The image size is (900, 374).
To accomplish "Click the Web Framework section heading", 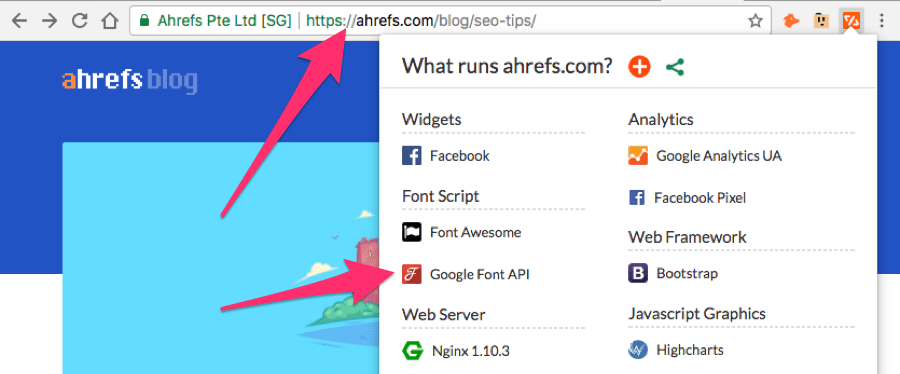I will pyautogui.click(x=687, y=237).
